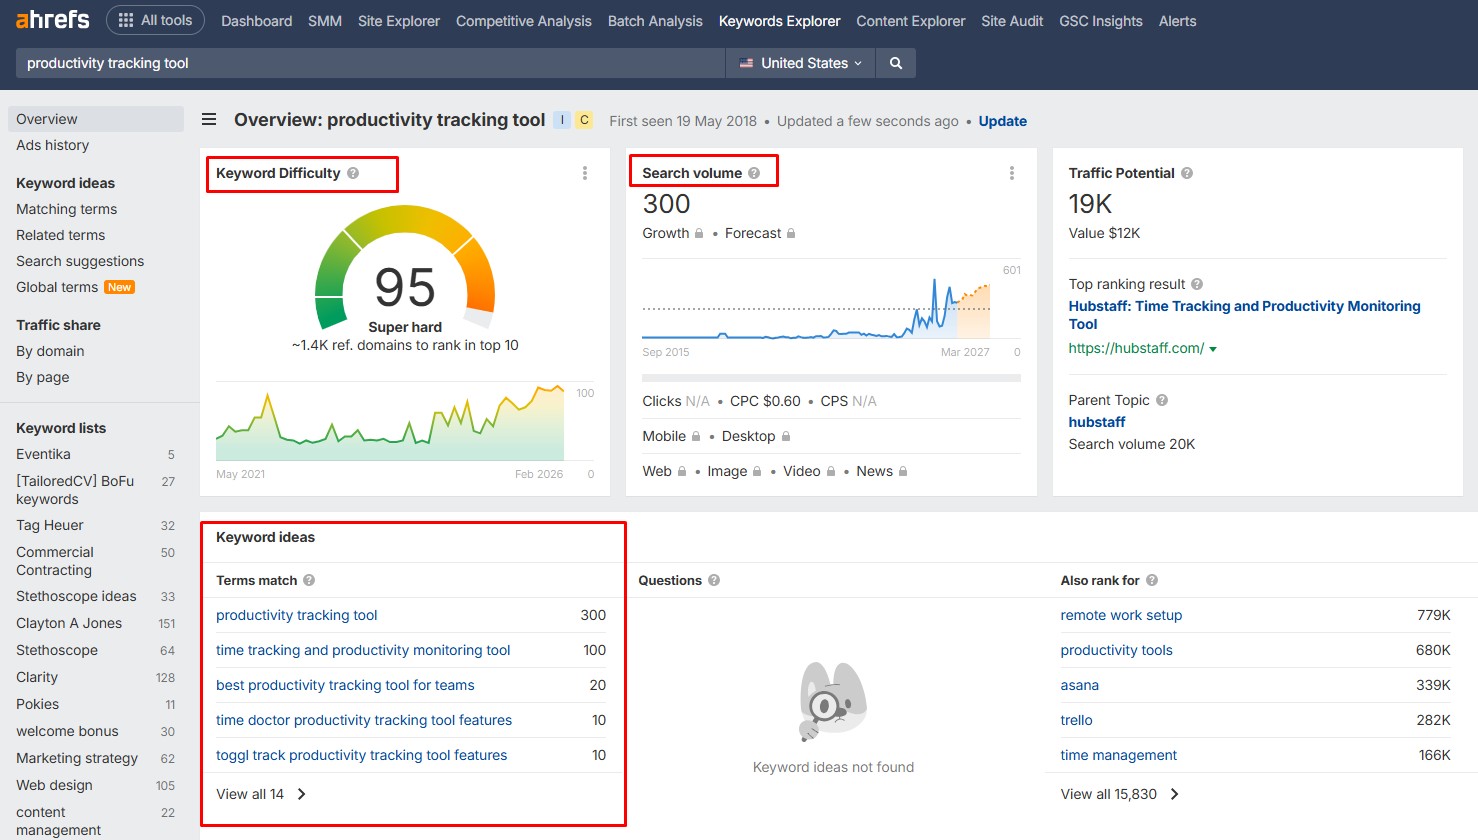Switch to the Dashboard section
The image size is (1478, 840).
point(256,20)
